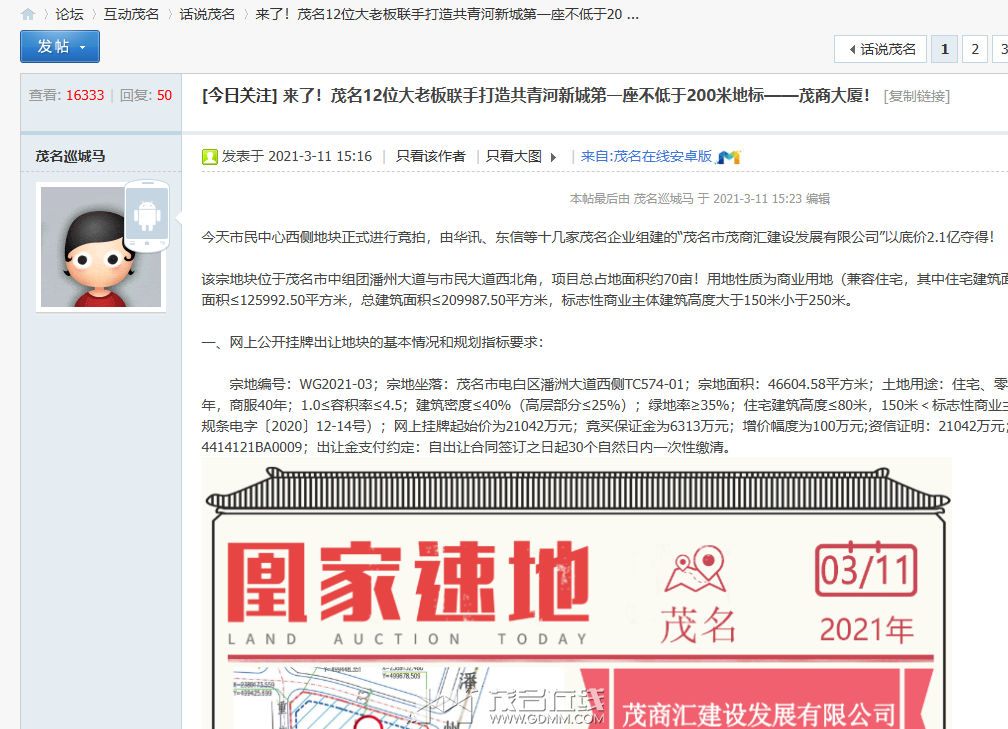Click the green post icon beside 发表于

tap(210, 157)
